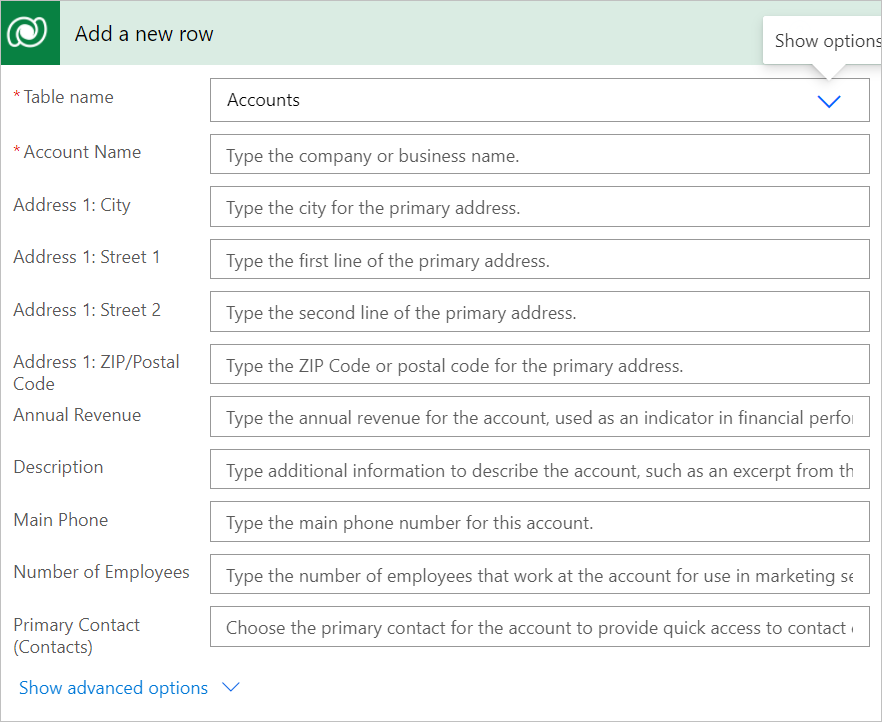Click inside the Description field

540,469
